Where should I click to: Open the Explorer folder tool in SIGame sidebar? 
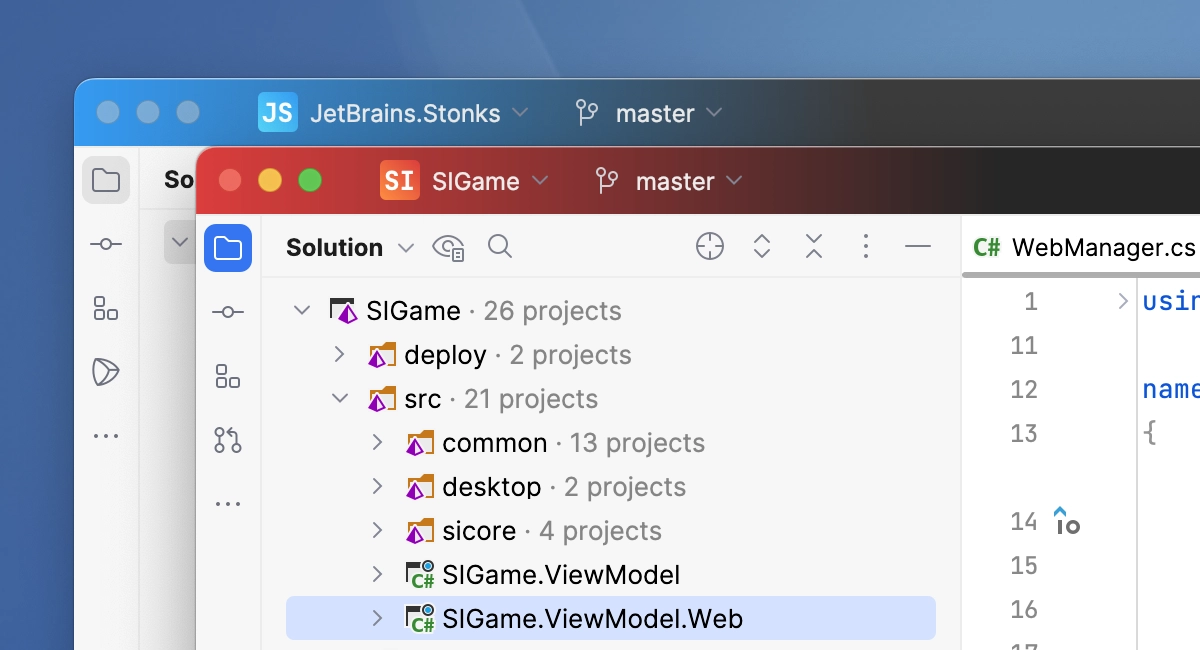[x=228, y=247]
